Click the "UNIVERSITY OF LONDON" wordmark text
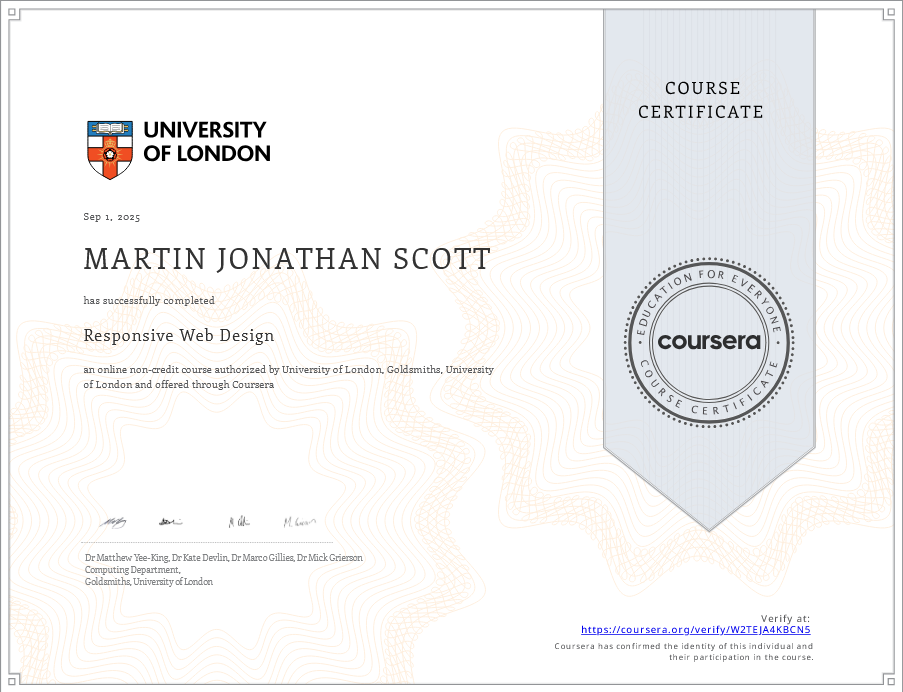This screenshot has height=692, width=903. pyautogui.click(x=206, y=142)
